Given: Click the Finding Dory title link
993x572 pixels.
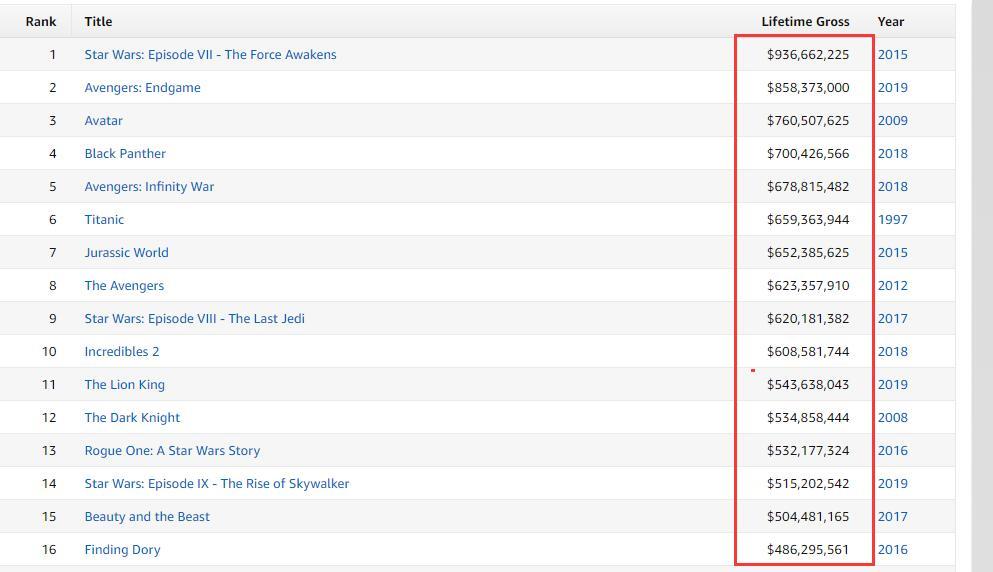Looking at the screenshot, I should [122, 549].
